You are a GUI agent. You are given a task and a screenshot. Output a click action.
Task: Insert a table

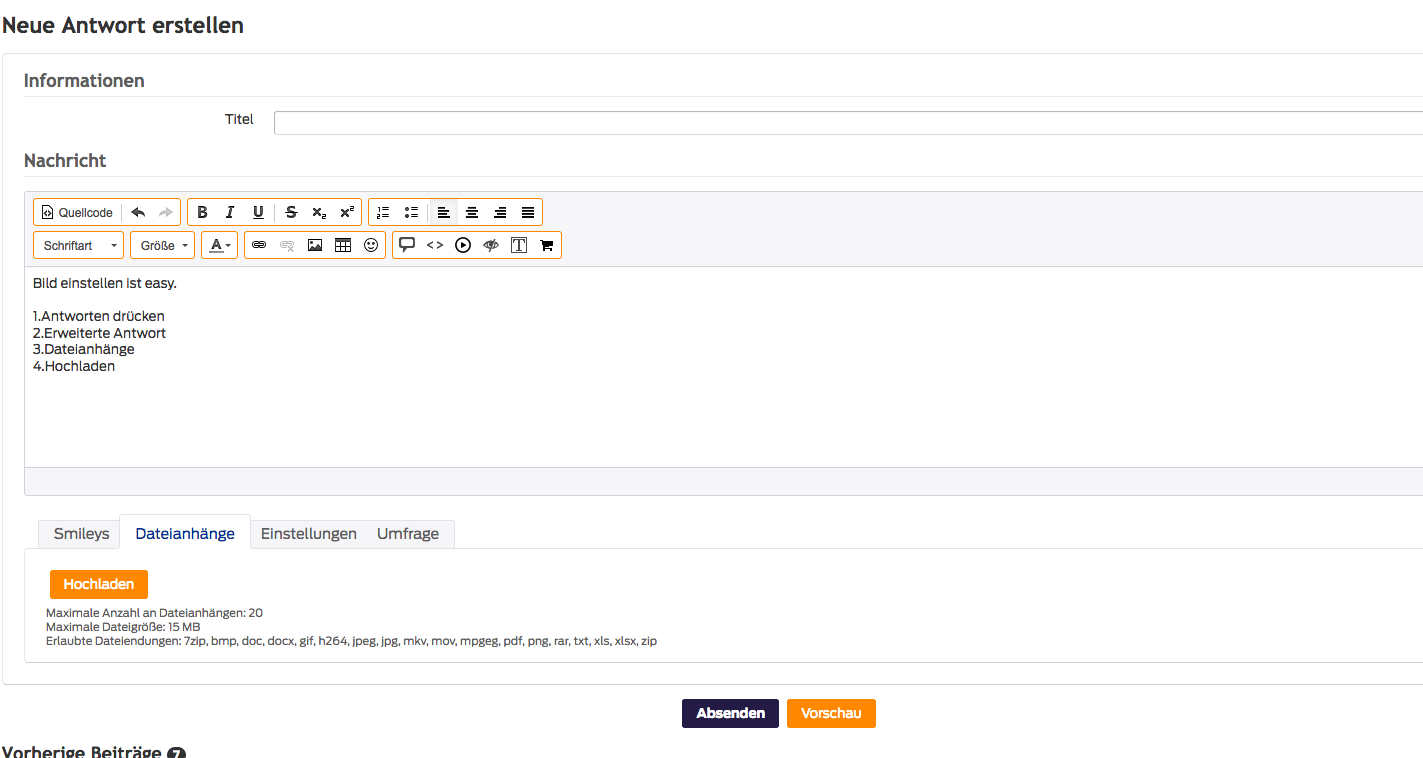(x=343, y=245)
